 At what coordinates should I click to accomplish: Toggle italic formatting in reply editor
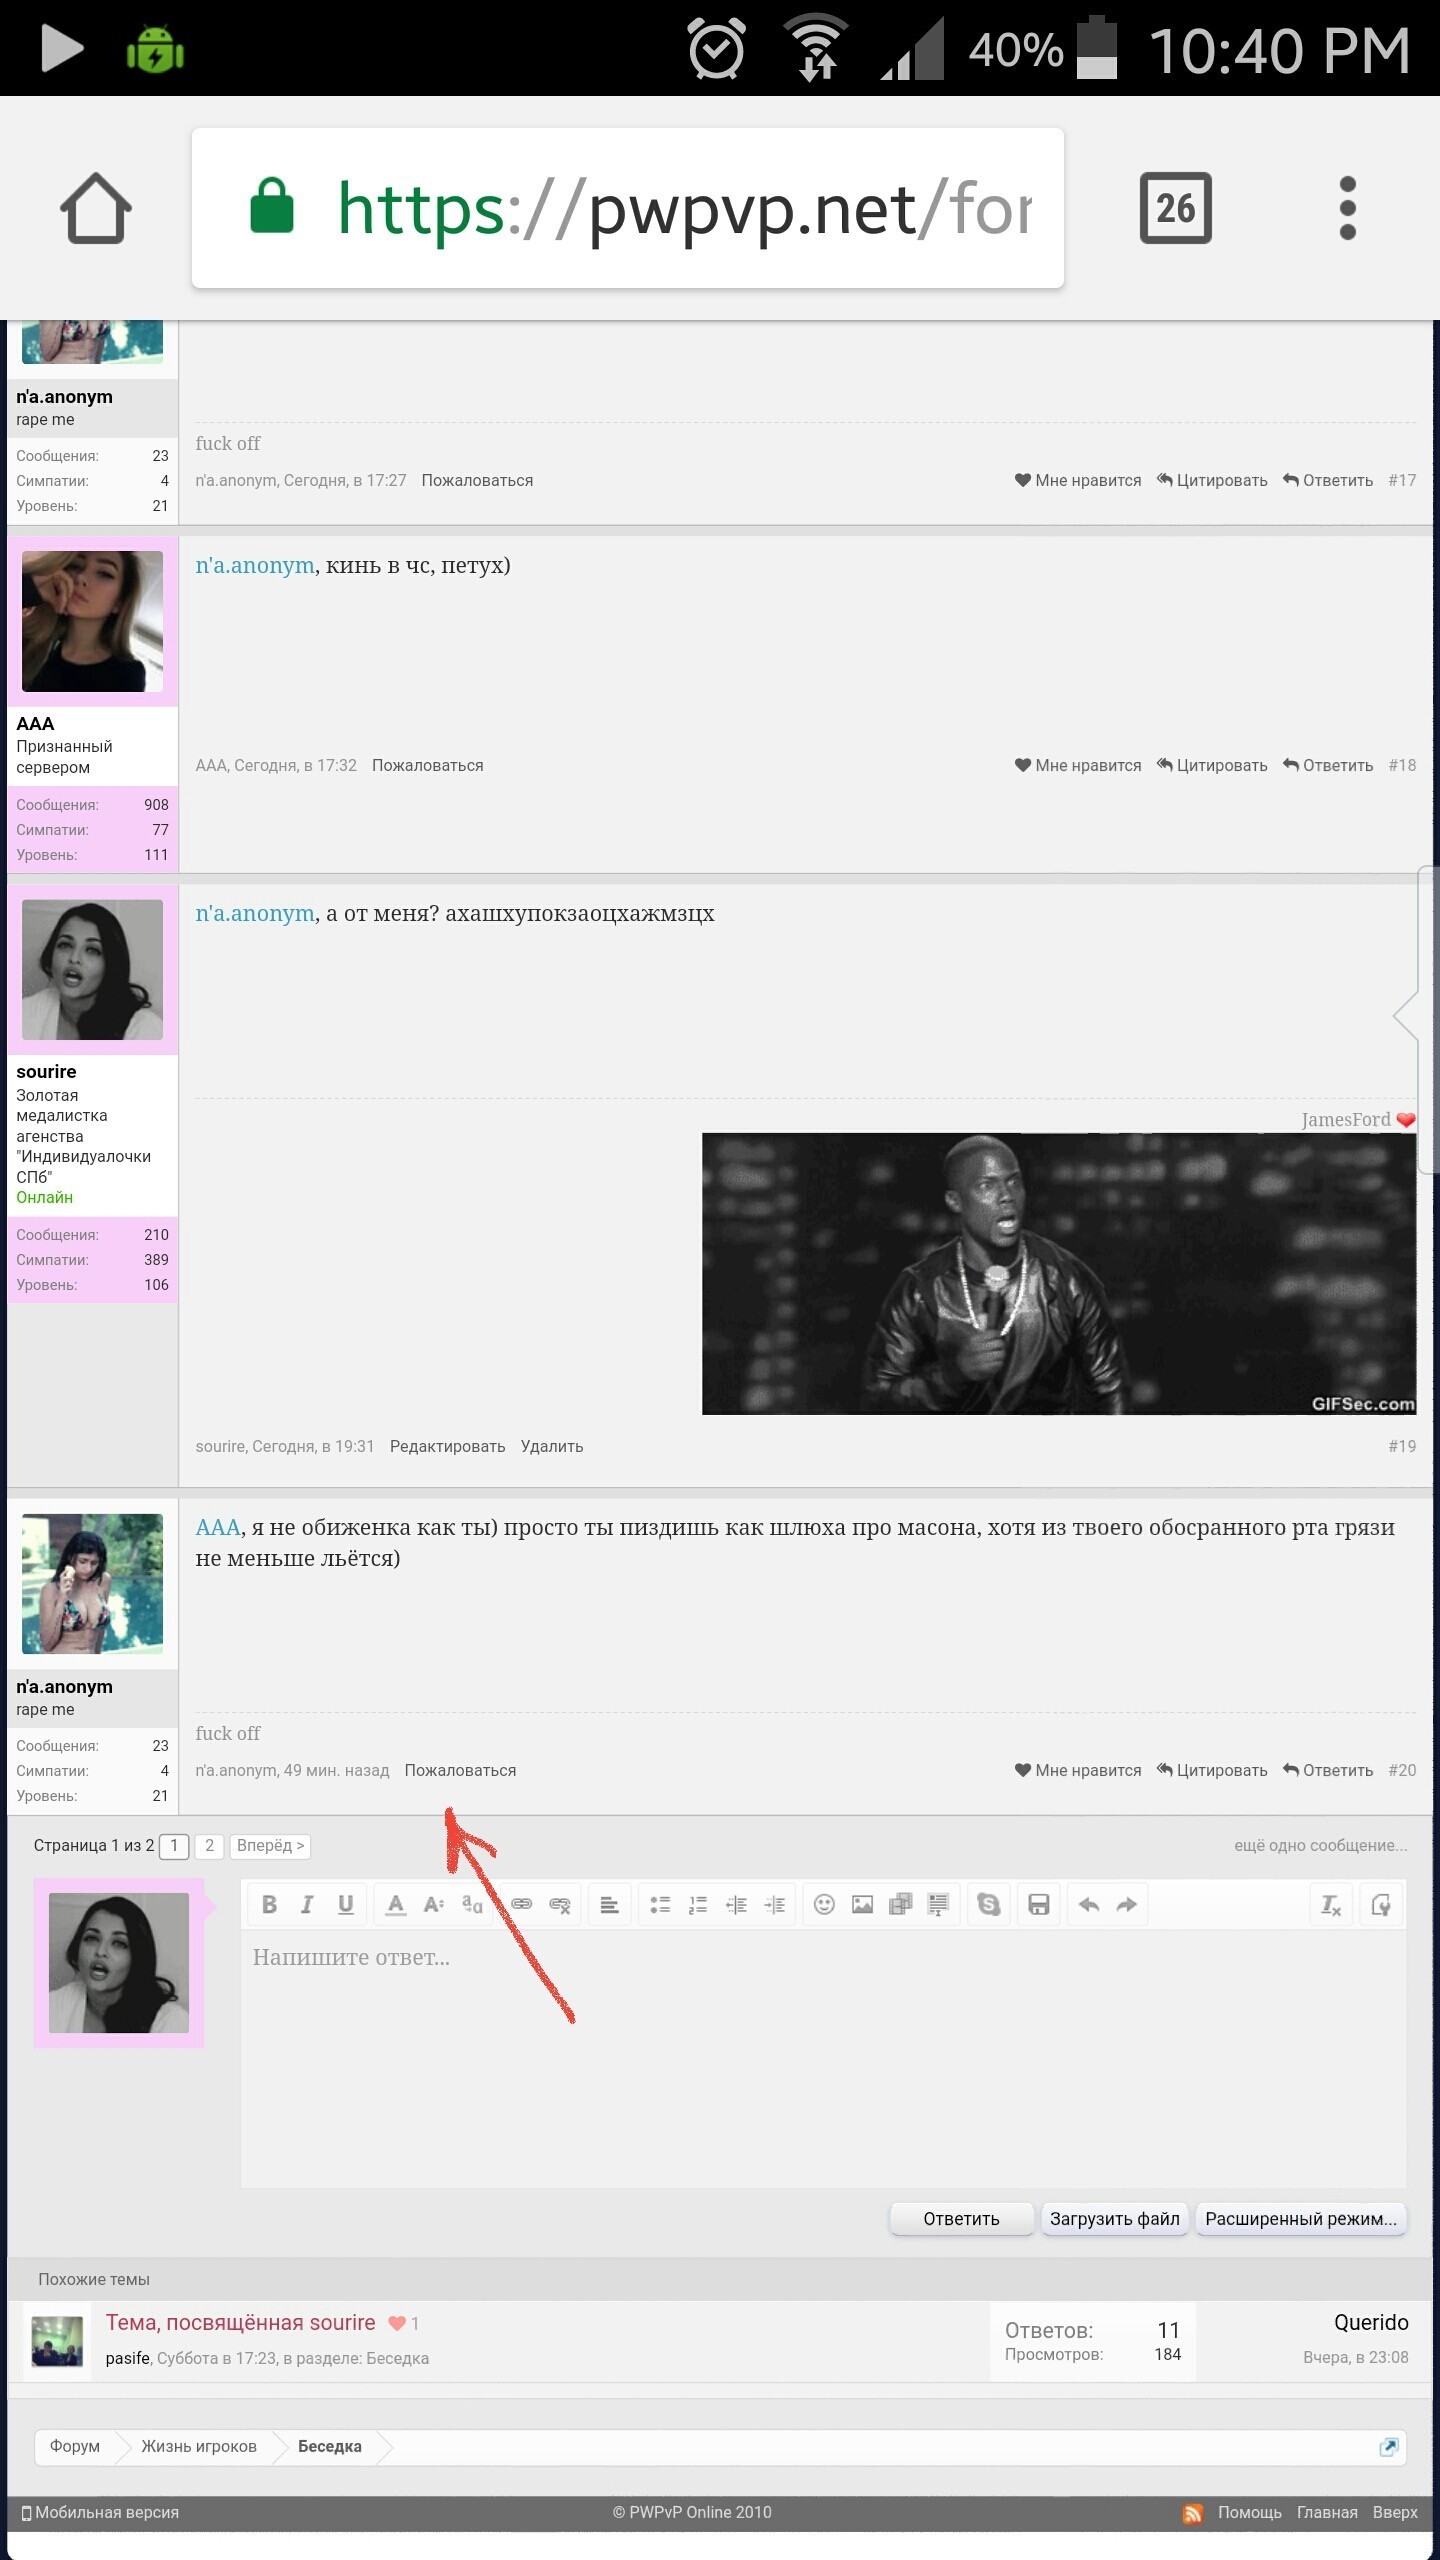[307, 1905]
